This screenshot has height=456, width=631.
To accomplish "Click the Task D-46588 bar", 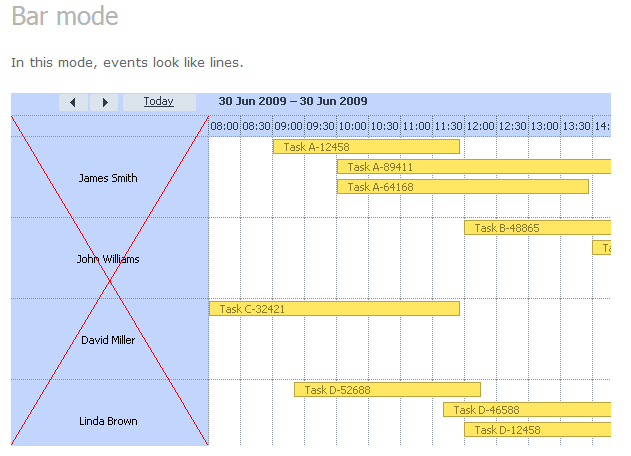I will (x=526, y=410).
